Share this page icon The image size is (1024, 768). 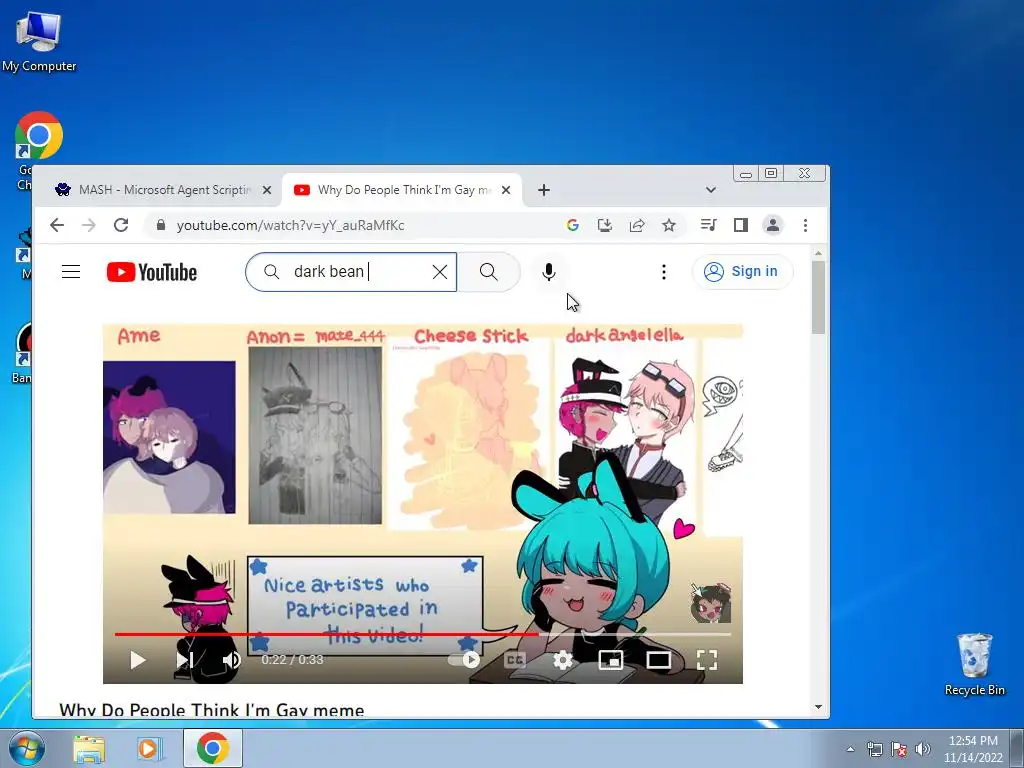pos(637,225)
